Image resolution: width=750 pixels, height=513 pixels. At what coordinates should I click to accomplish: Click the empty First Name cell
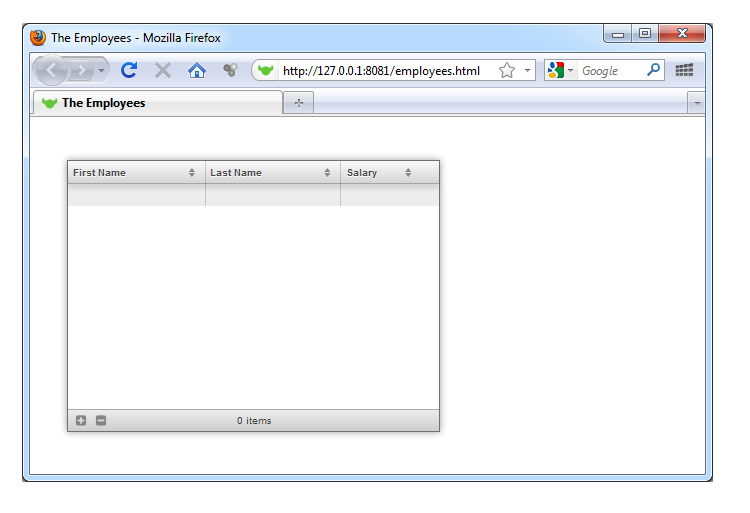point(136,195)
